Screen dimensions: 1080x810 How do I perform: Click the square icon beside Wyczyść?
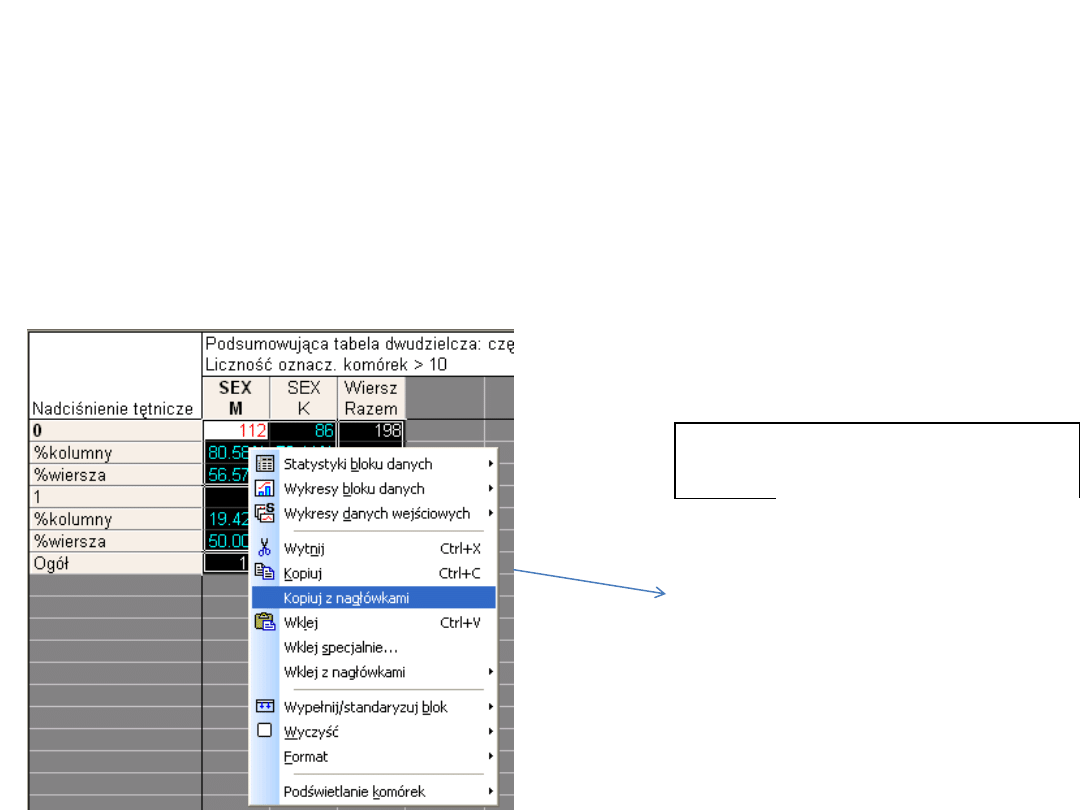[265, 731]
